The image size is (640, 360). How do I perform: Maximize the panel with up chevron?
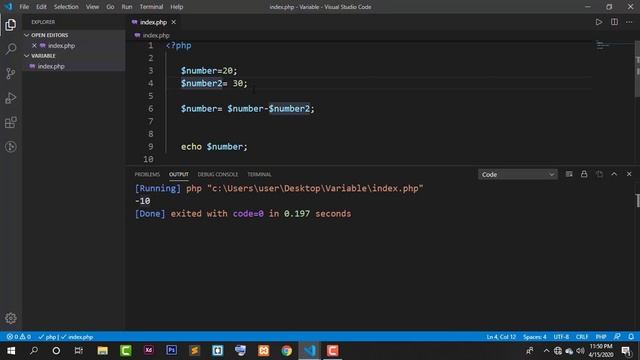(x=614, y=174)
